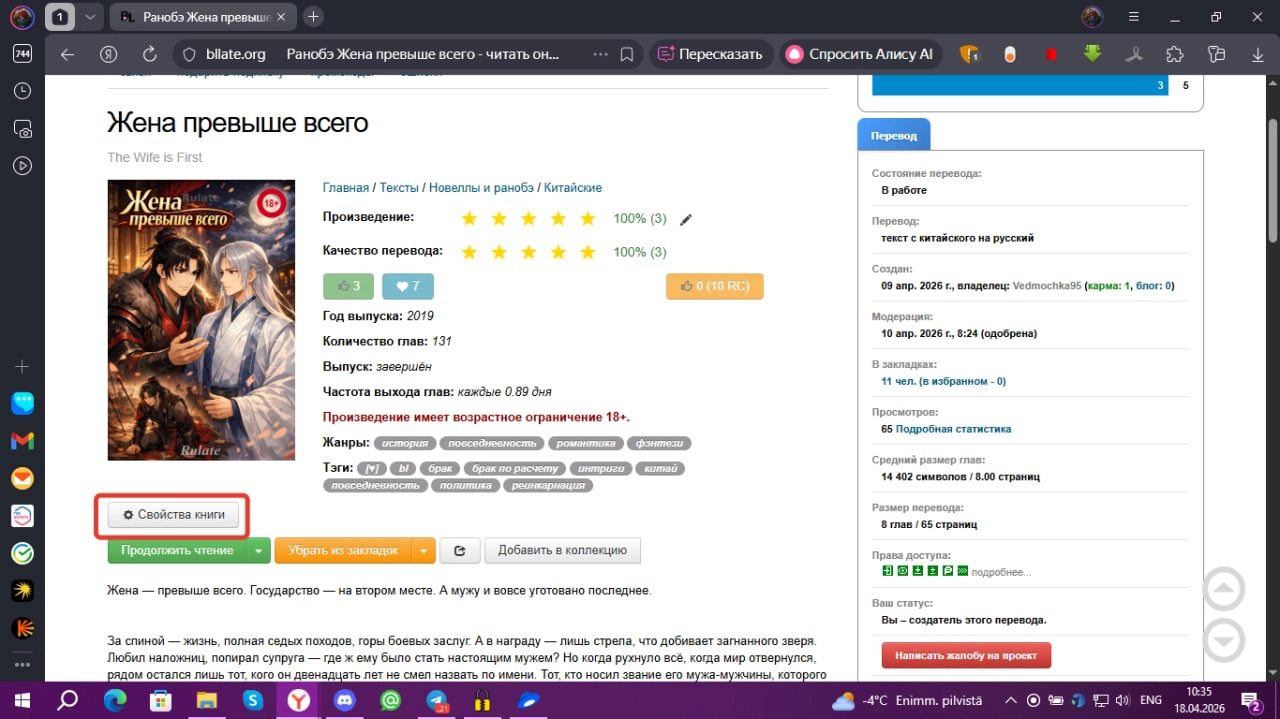This screenshot has height=719, width=1280.
Task: Open the sidebar history clock icon
Action: coord(22,91)
